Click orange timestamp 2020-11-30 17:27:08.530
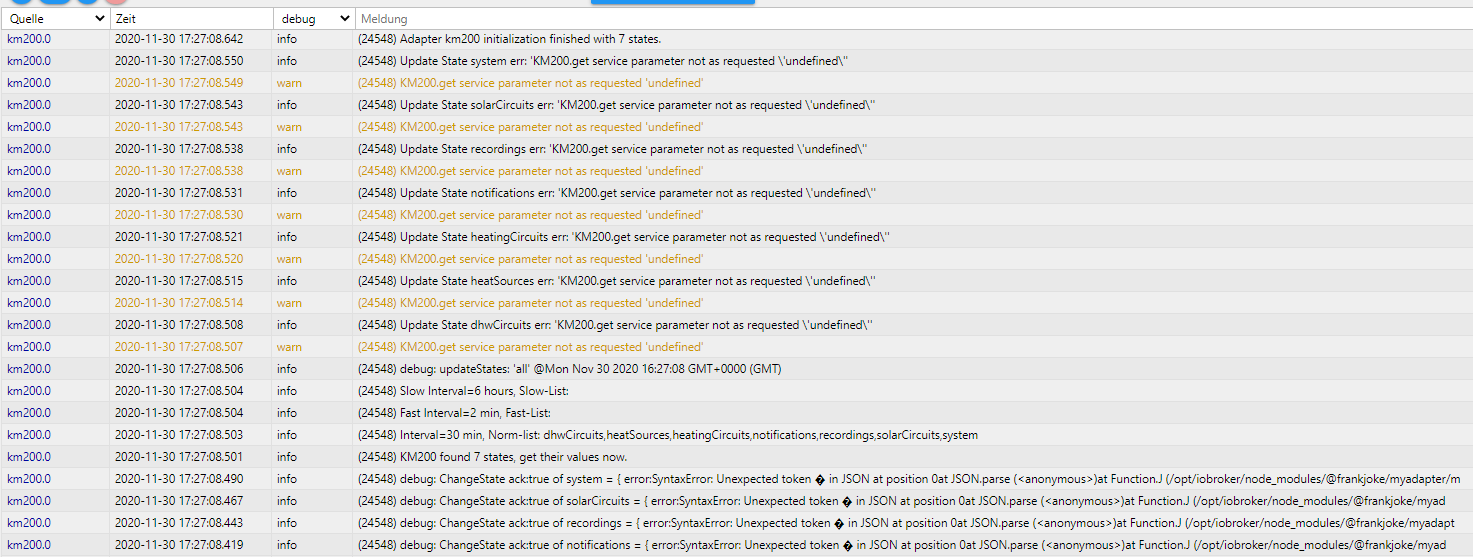This screenshot has height=557, width=1473. pyautogui.click(x=178, y=215)
